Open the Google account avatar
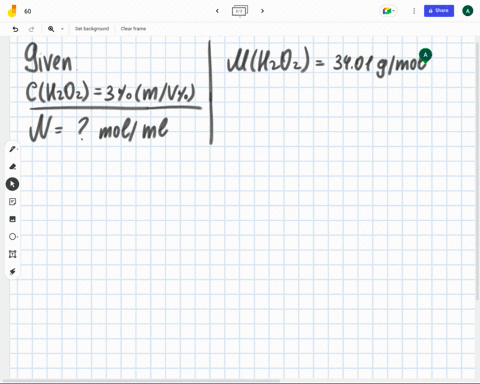 click(x=467, y=11)
